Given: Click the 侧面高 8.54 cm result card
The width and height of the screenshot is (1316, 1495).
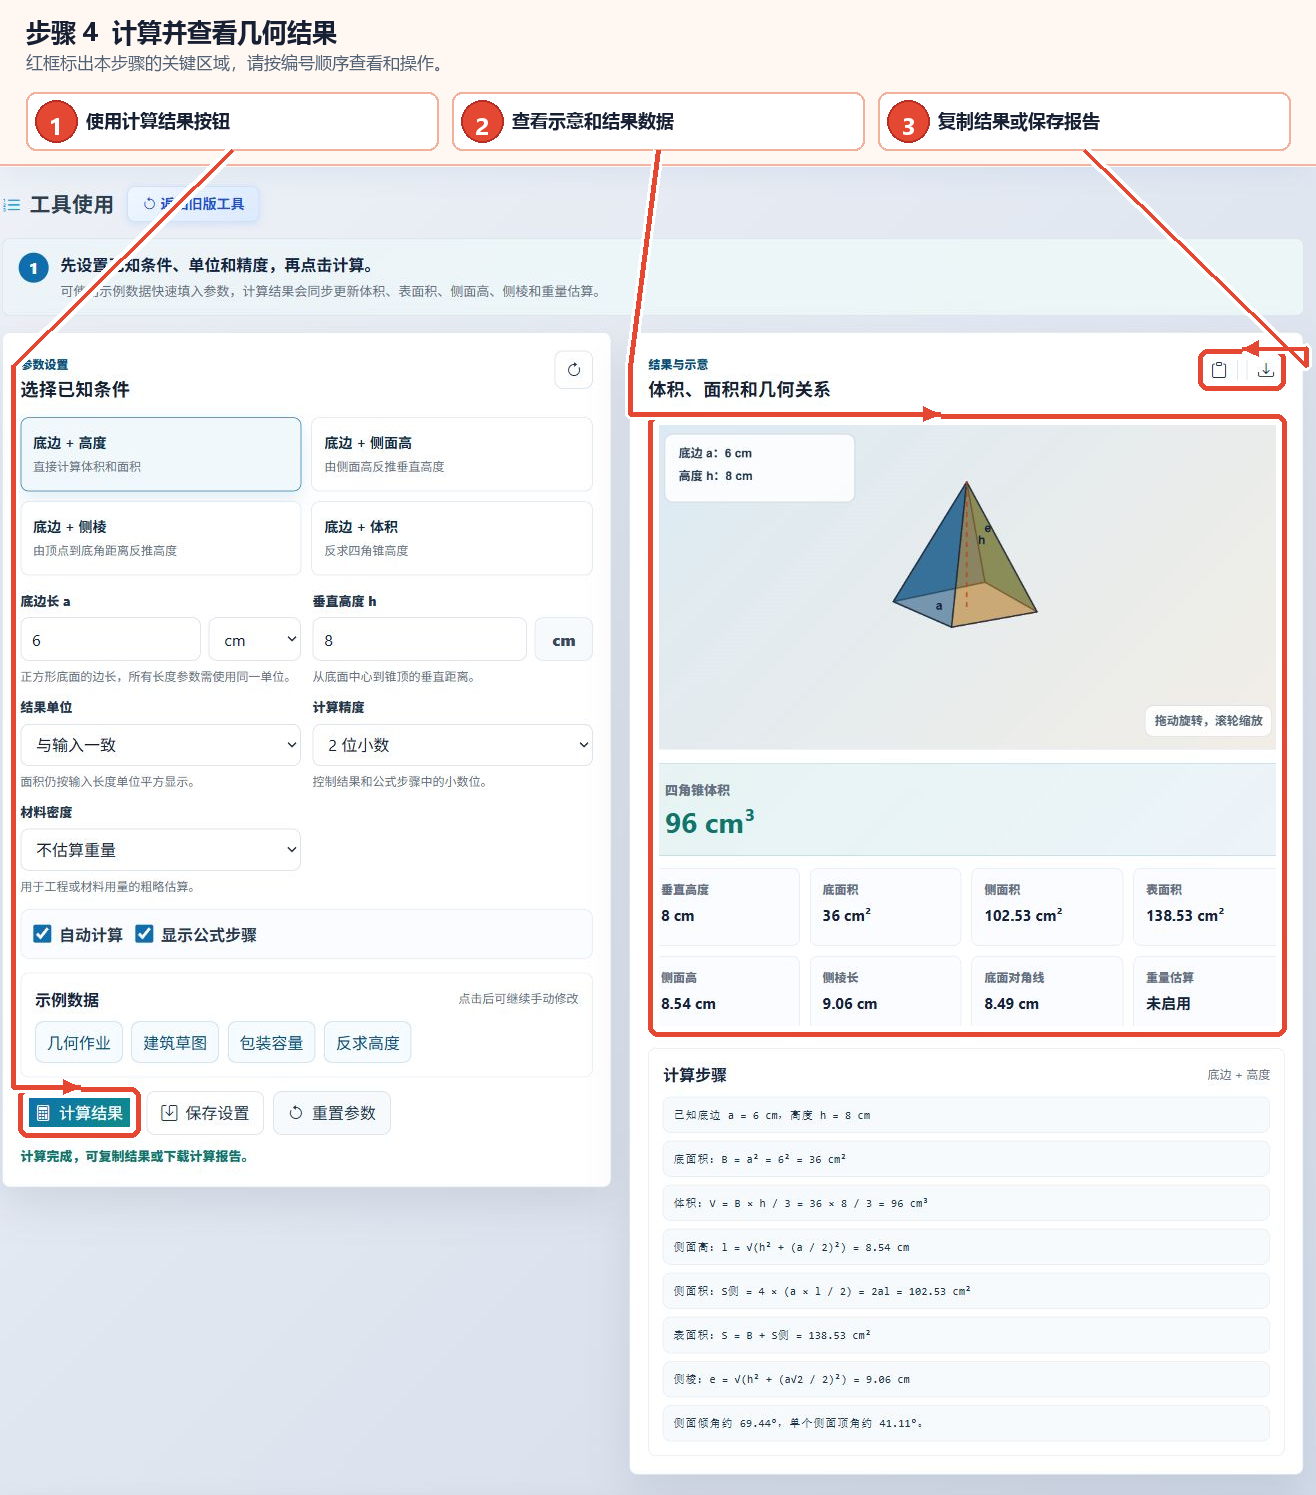Looking at the screenshot, I should click(x=729, y=992).
